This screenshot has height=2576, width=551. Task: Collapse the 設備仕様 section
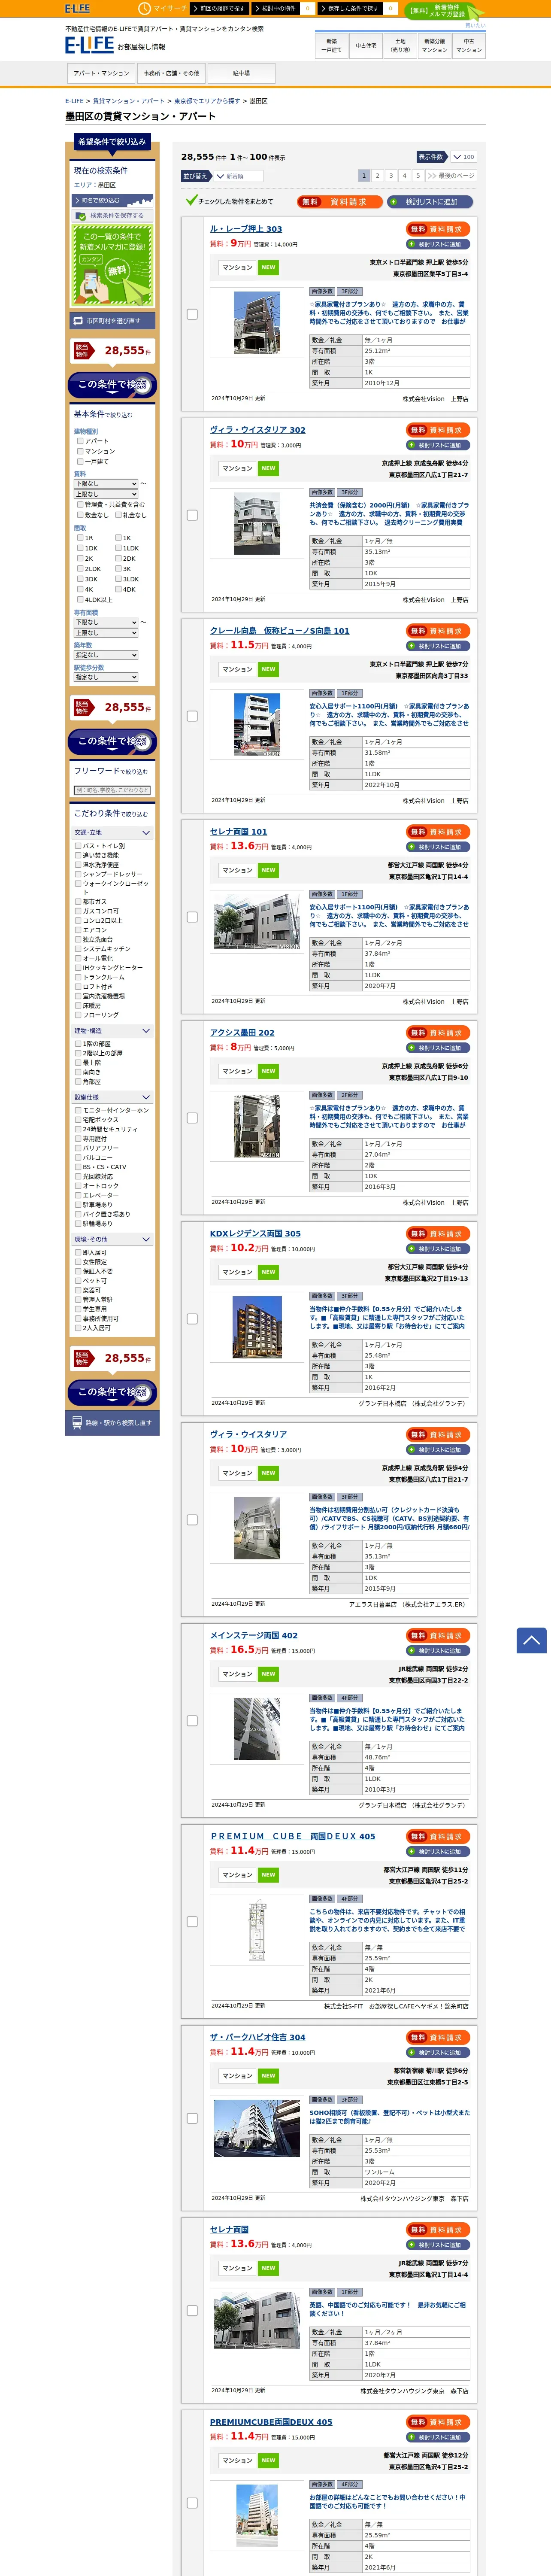112,1097
